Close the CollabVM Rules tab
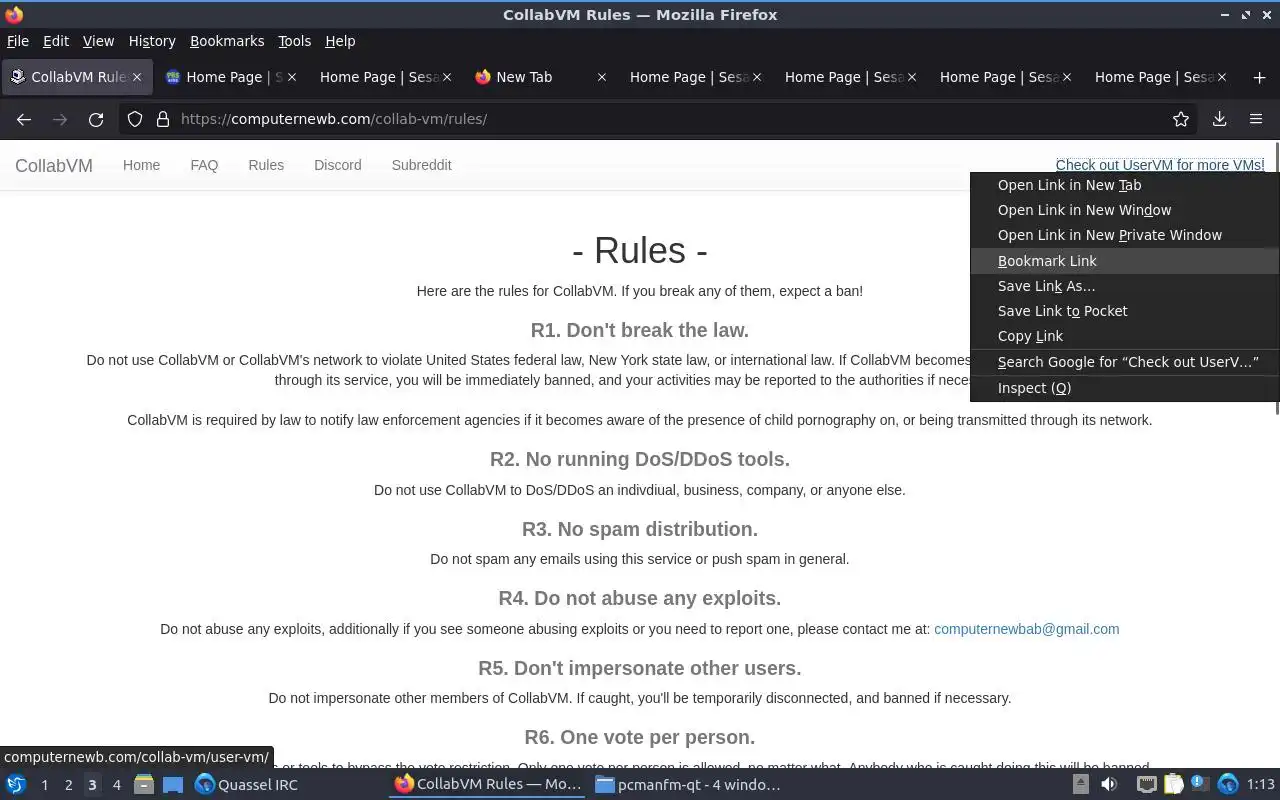The image size is (1280, 800). coord(137,77)
